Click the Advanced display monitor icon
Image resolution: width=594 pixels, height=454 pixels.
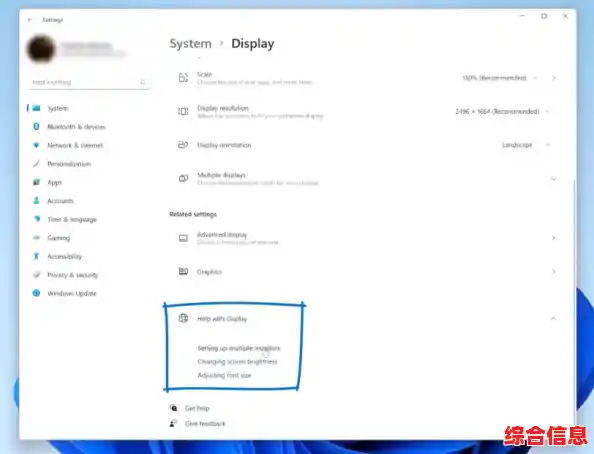point(183,238)
